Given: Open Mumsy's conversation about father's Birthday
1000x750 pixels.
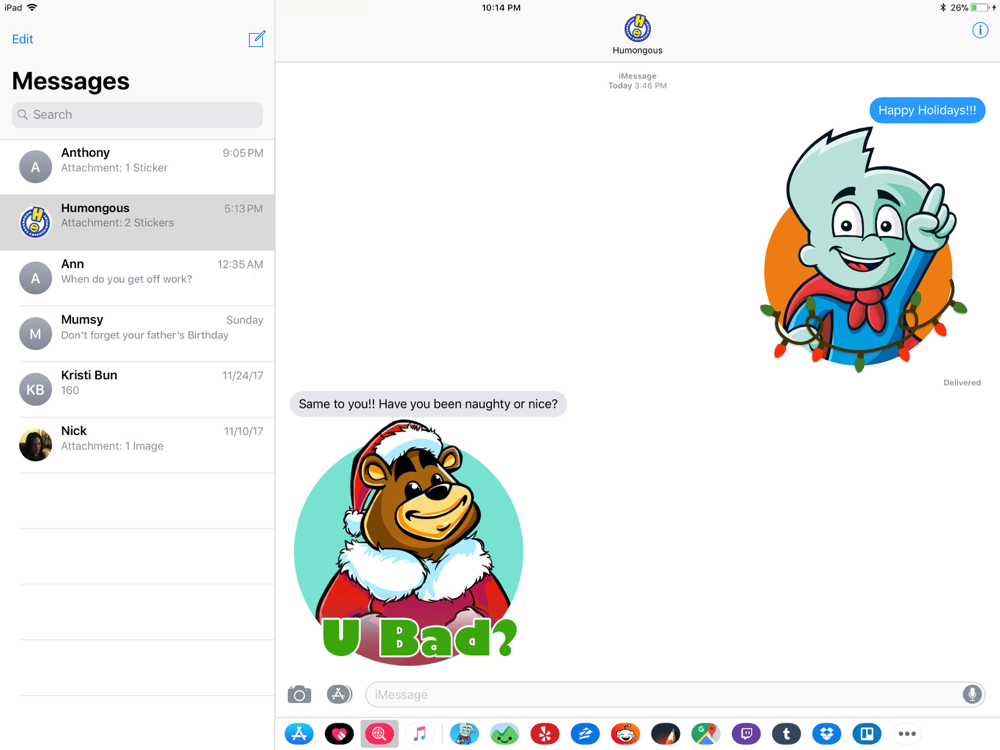Looking at the screenshot, I should 137,334.
